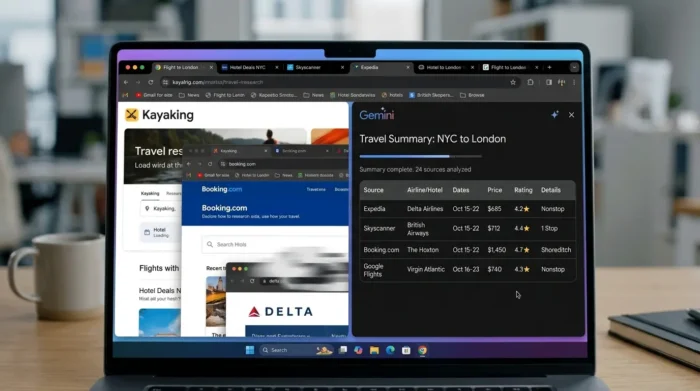Image resolution: width=700 pixels, height=391 pixels.
Task: Open the Hotel Sonderwiss bookmark
Action: pyautogui.click(x=352, y=95)
